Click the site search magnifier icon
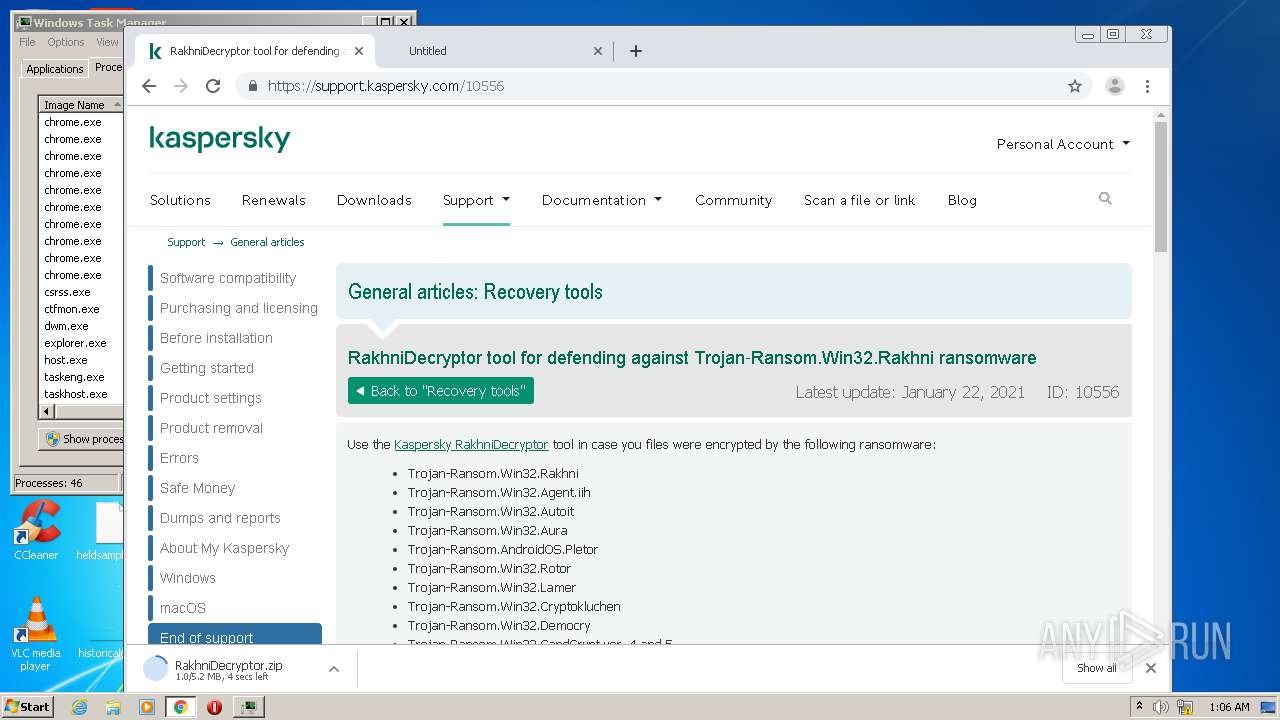Viewport: 1280px width, 720px height. (x=1105, y=199)
